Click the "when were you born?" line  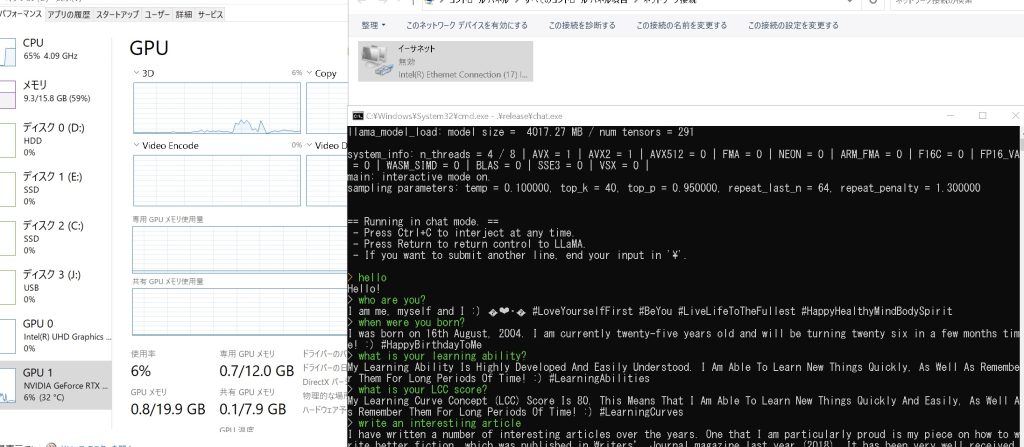(406, 322)
